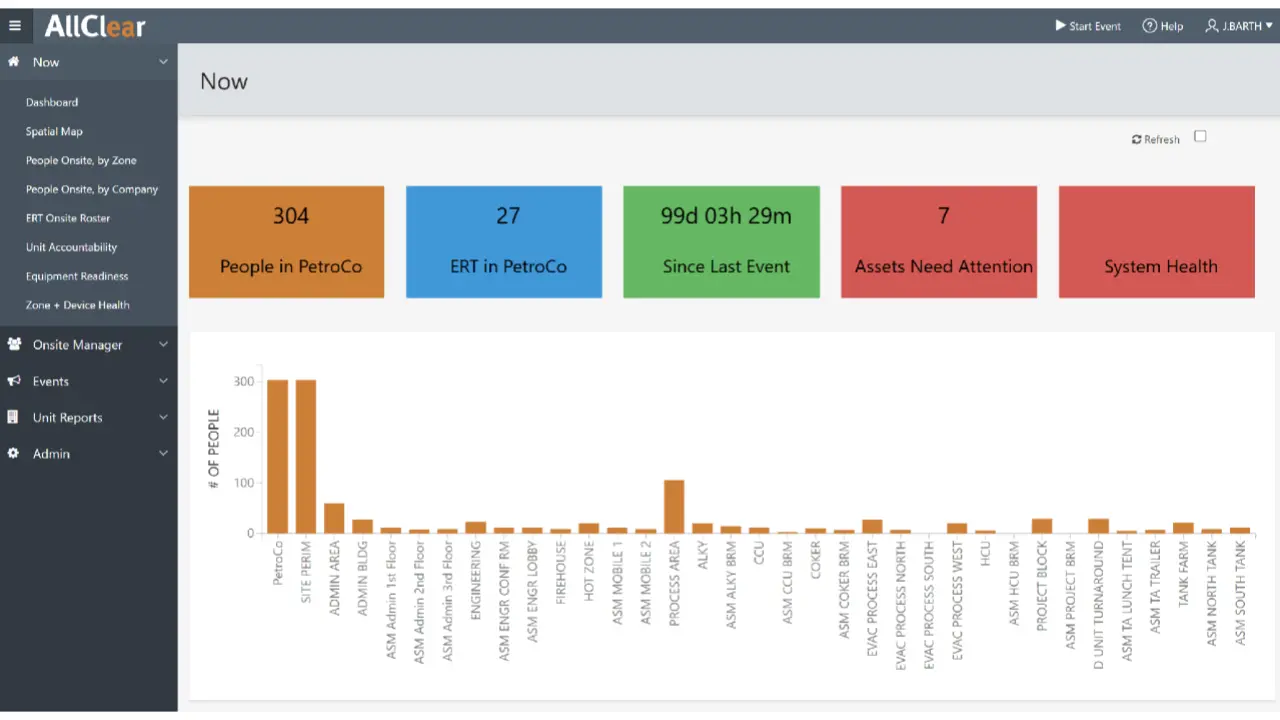Expand the Onsite Manager chevron
Viewport: 1280px width, 720px height.
163,345
